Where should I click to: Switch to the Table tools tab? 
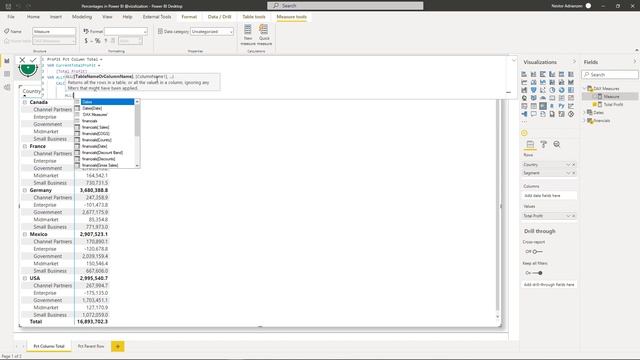point(253,17)
